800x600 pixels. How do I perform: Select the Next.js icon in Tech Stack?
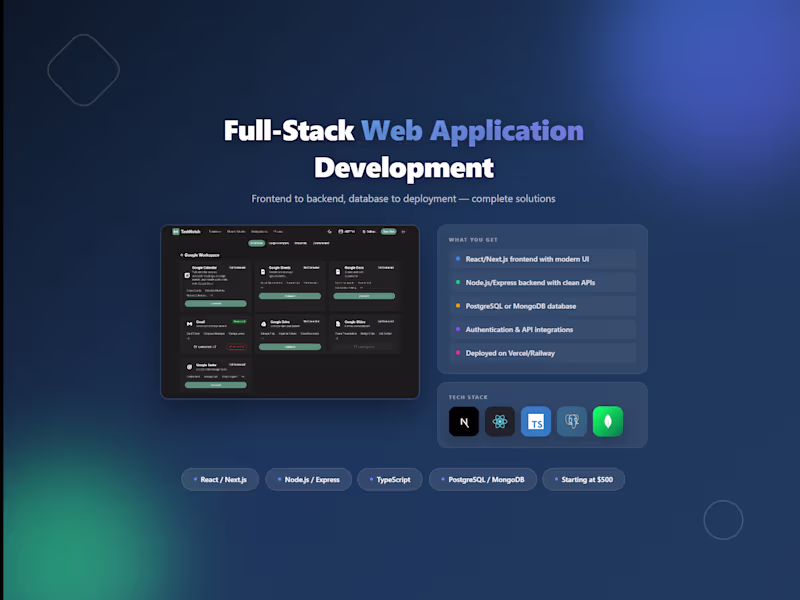point(464,422)
